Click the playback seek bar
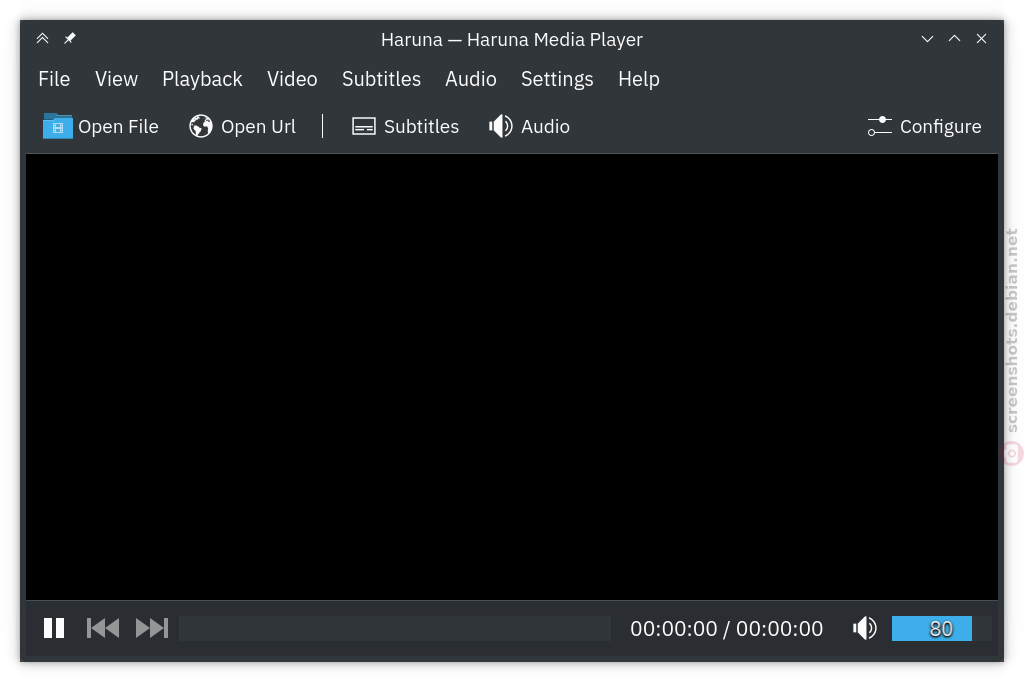The image size is (1024, 682). 395,628
